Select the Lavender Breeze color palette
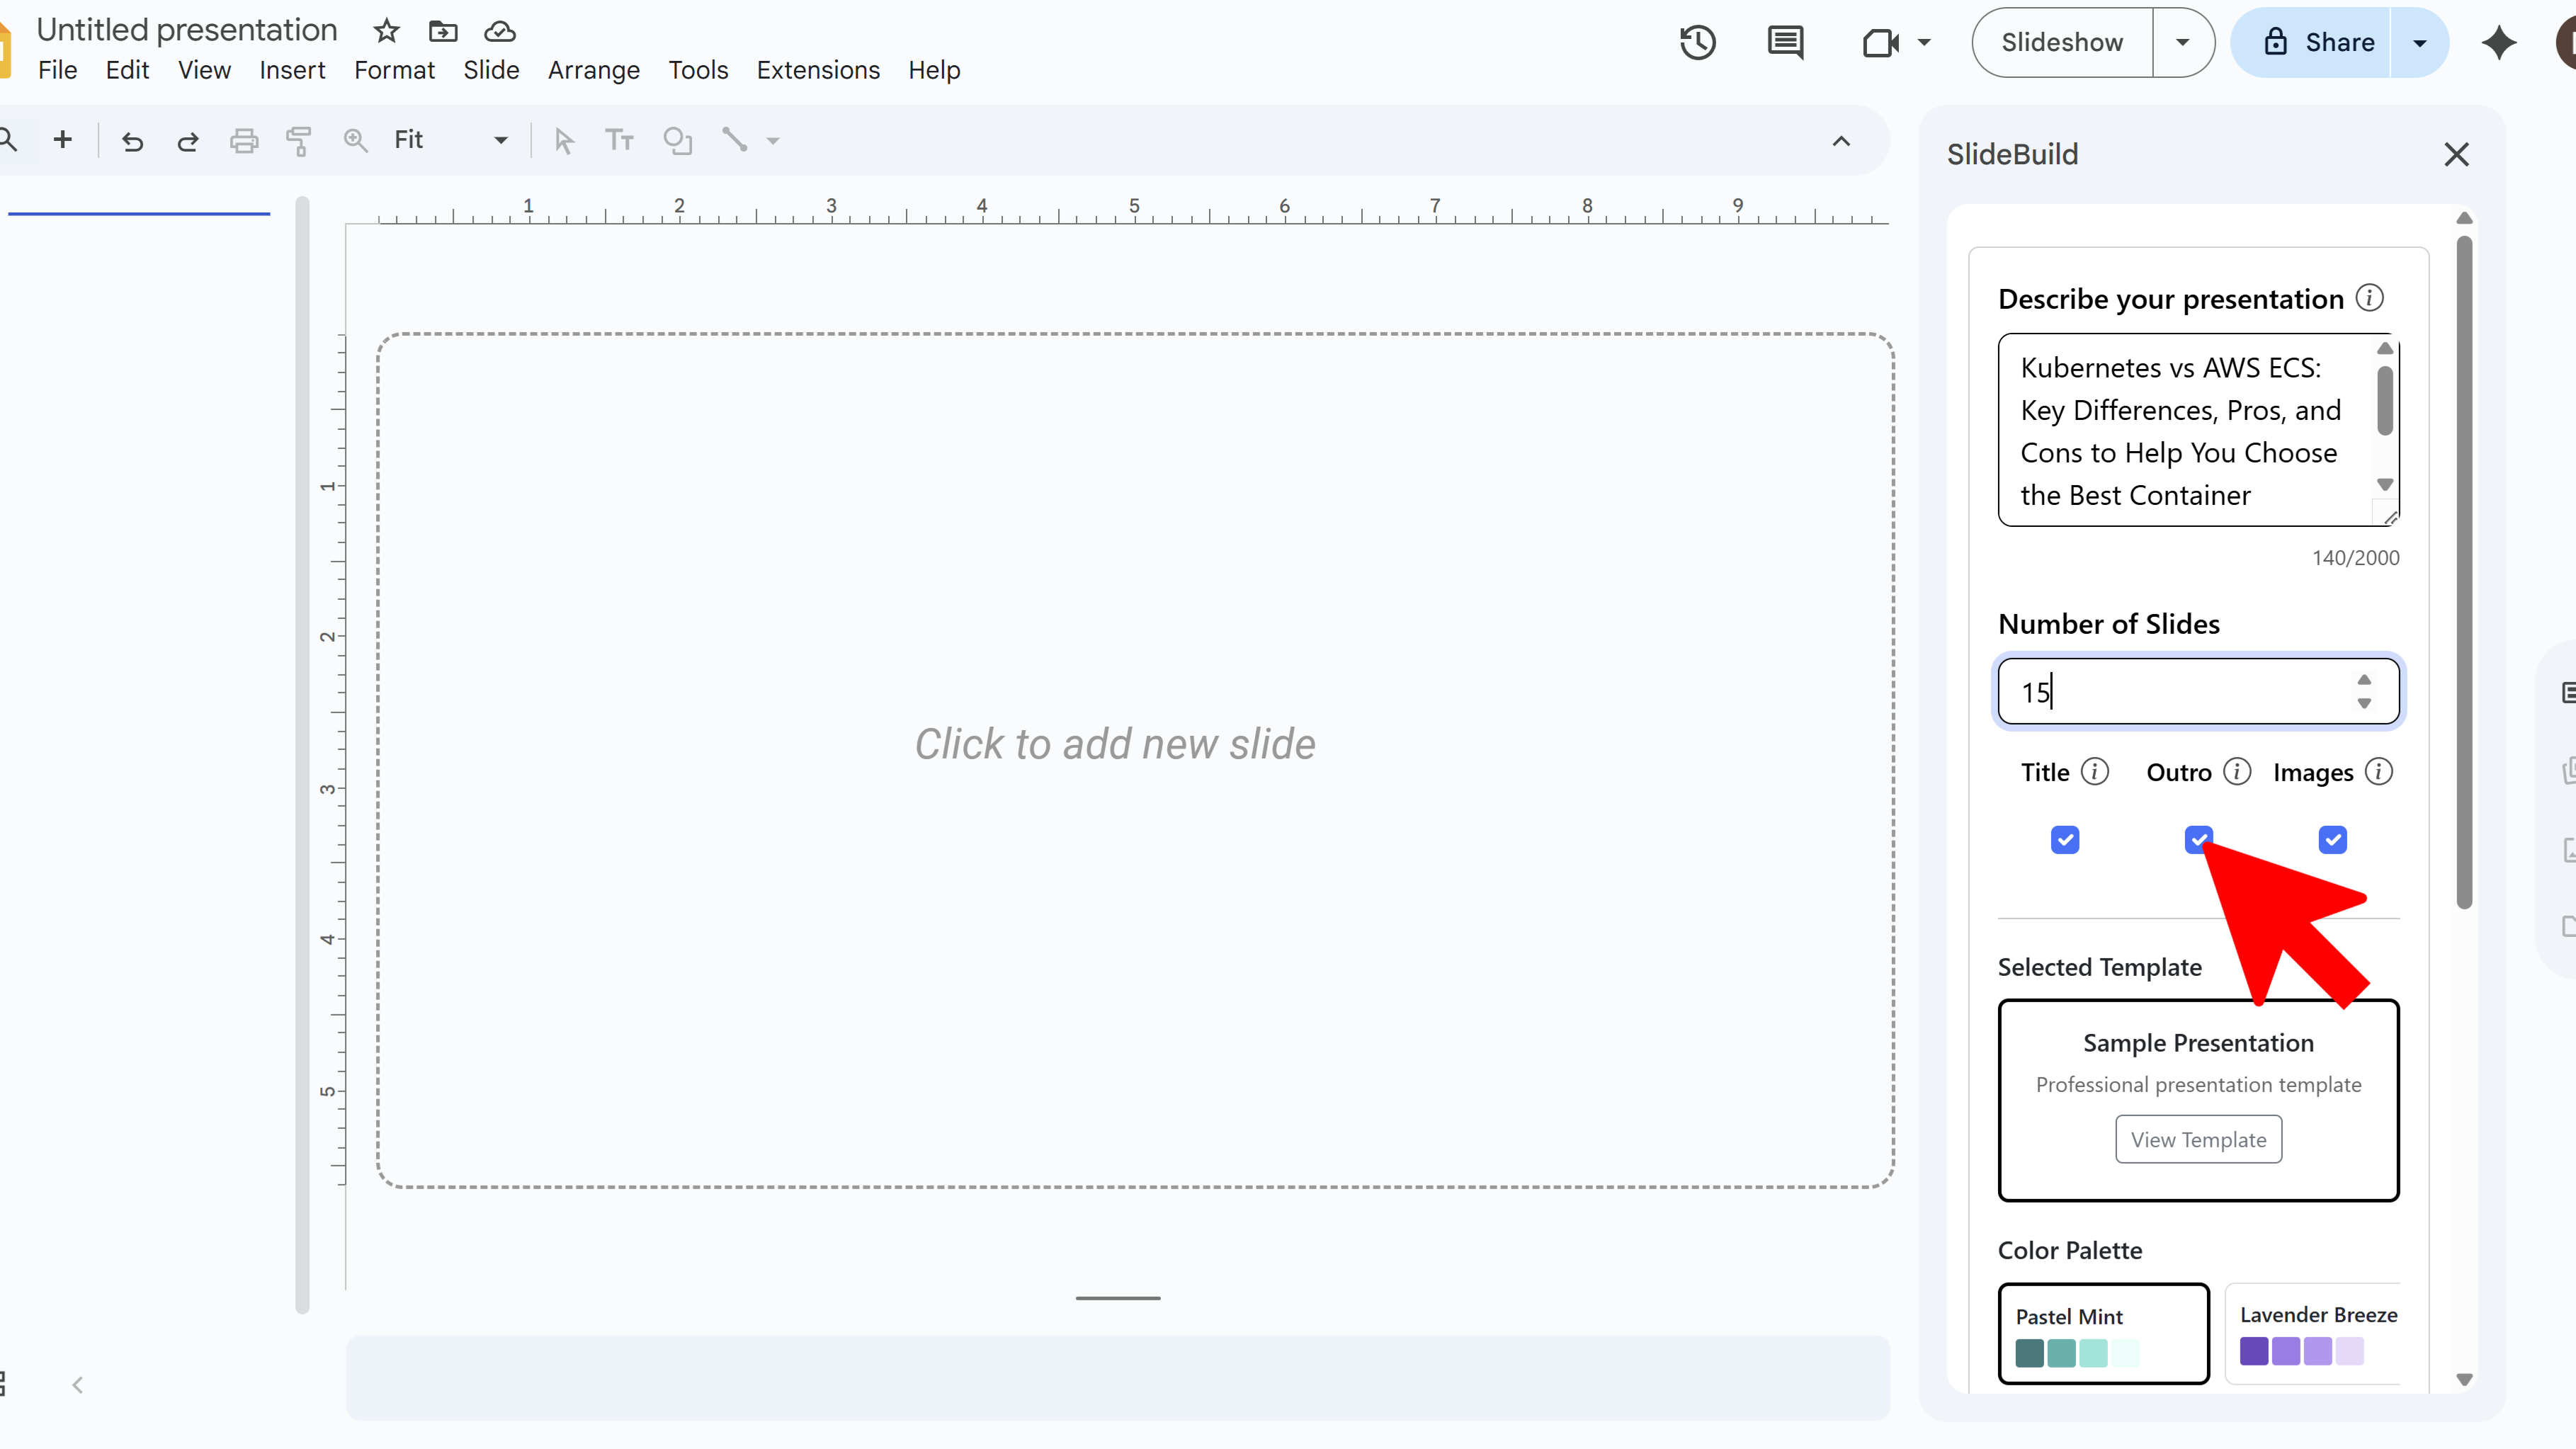The height and width of the screenshot is (1449, 2576). coord(2313,1334)
